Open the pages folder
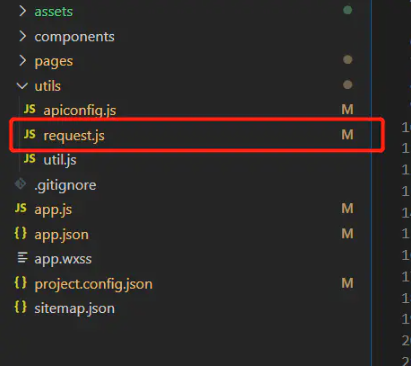The width and height of the screenshot is (413, 366). click(54, 62)
